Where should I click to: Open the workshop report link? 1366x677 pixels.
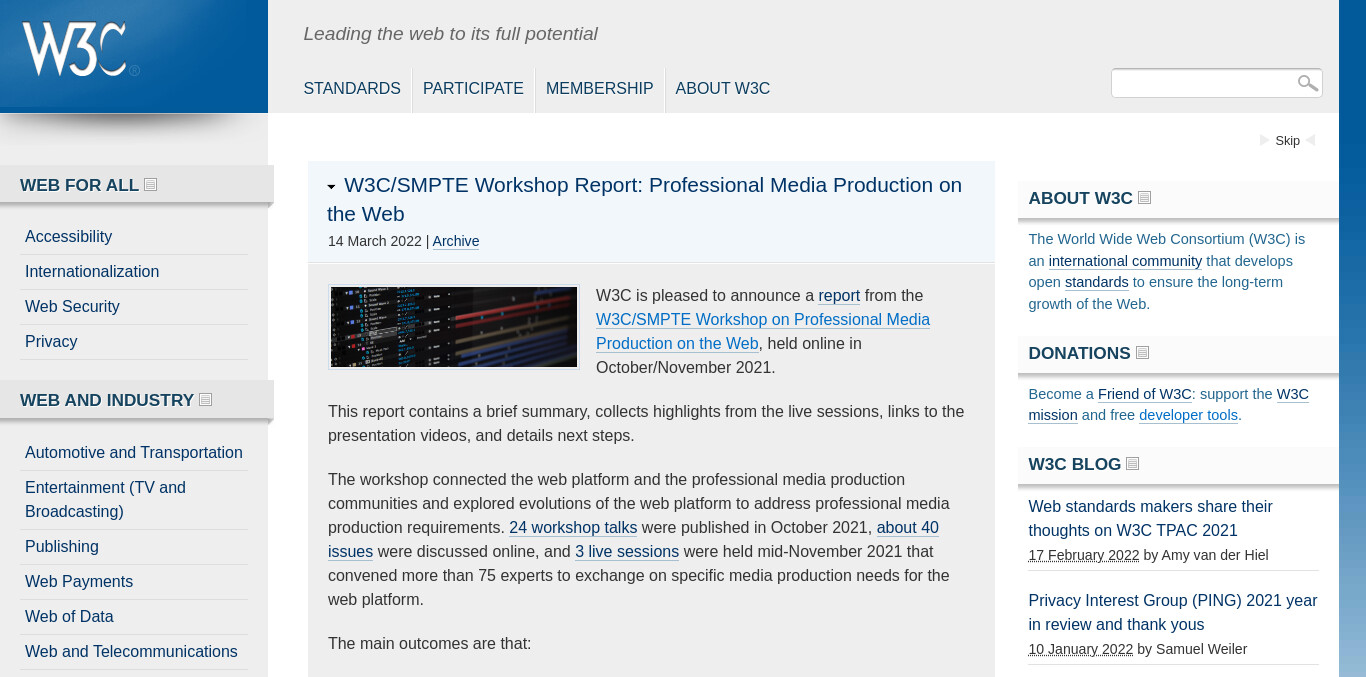839,295
